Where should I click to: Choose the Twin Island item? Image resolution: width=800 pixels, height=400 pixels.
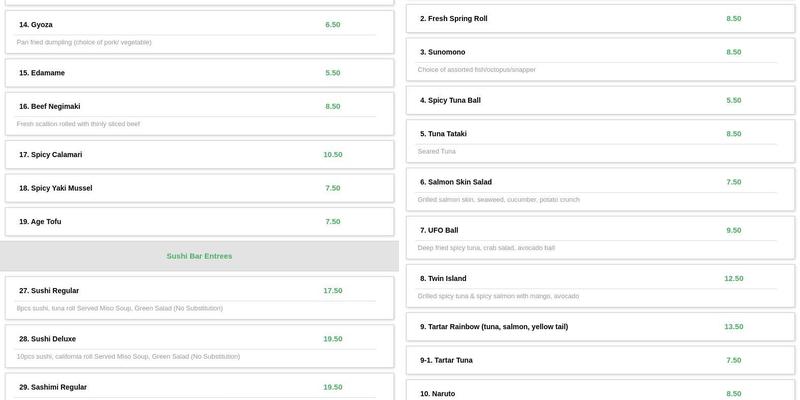pos(599,286)
